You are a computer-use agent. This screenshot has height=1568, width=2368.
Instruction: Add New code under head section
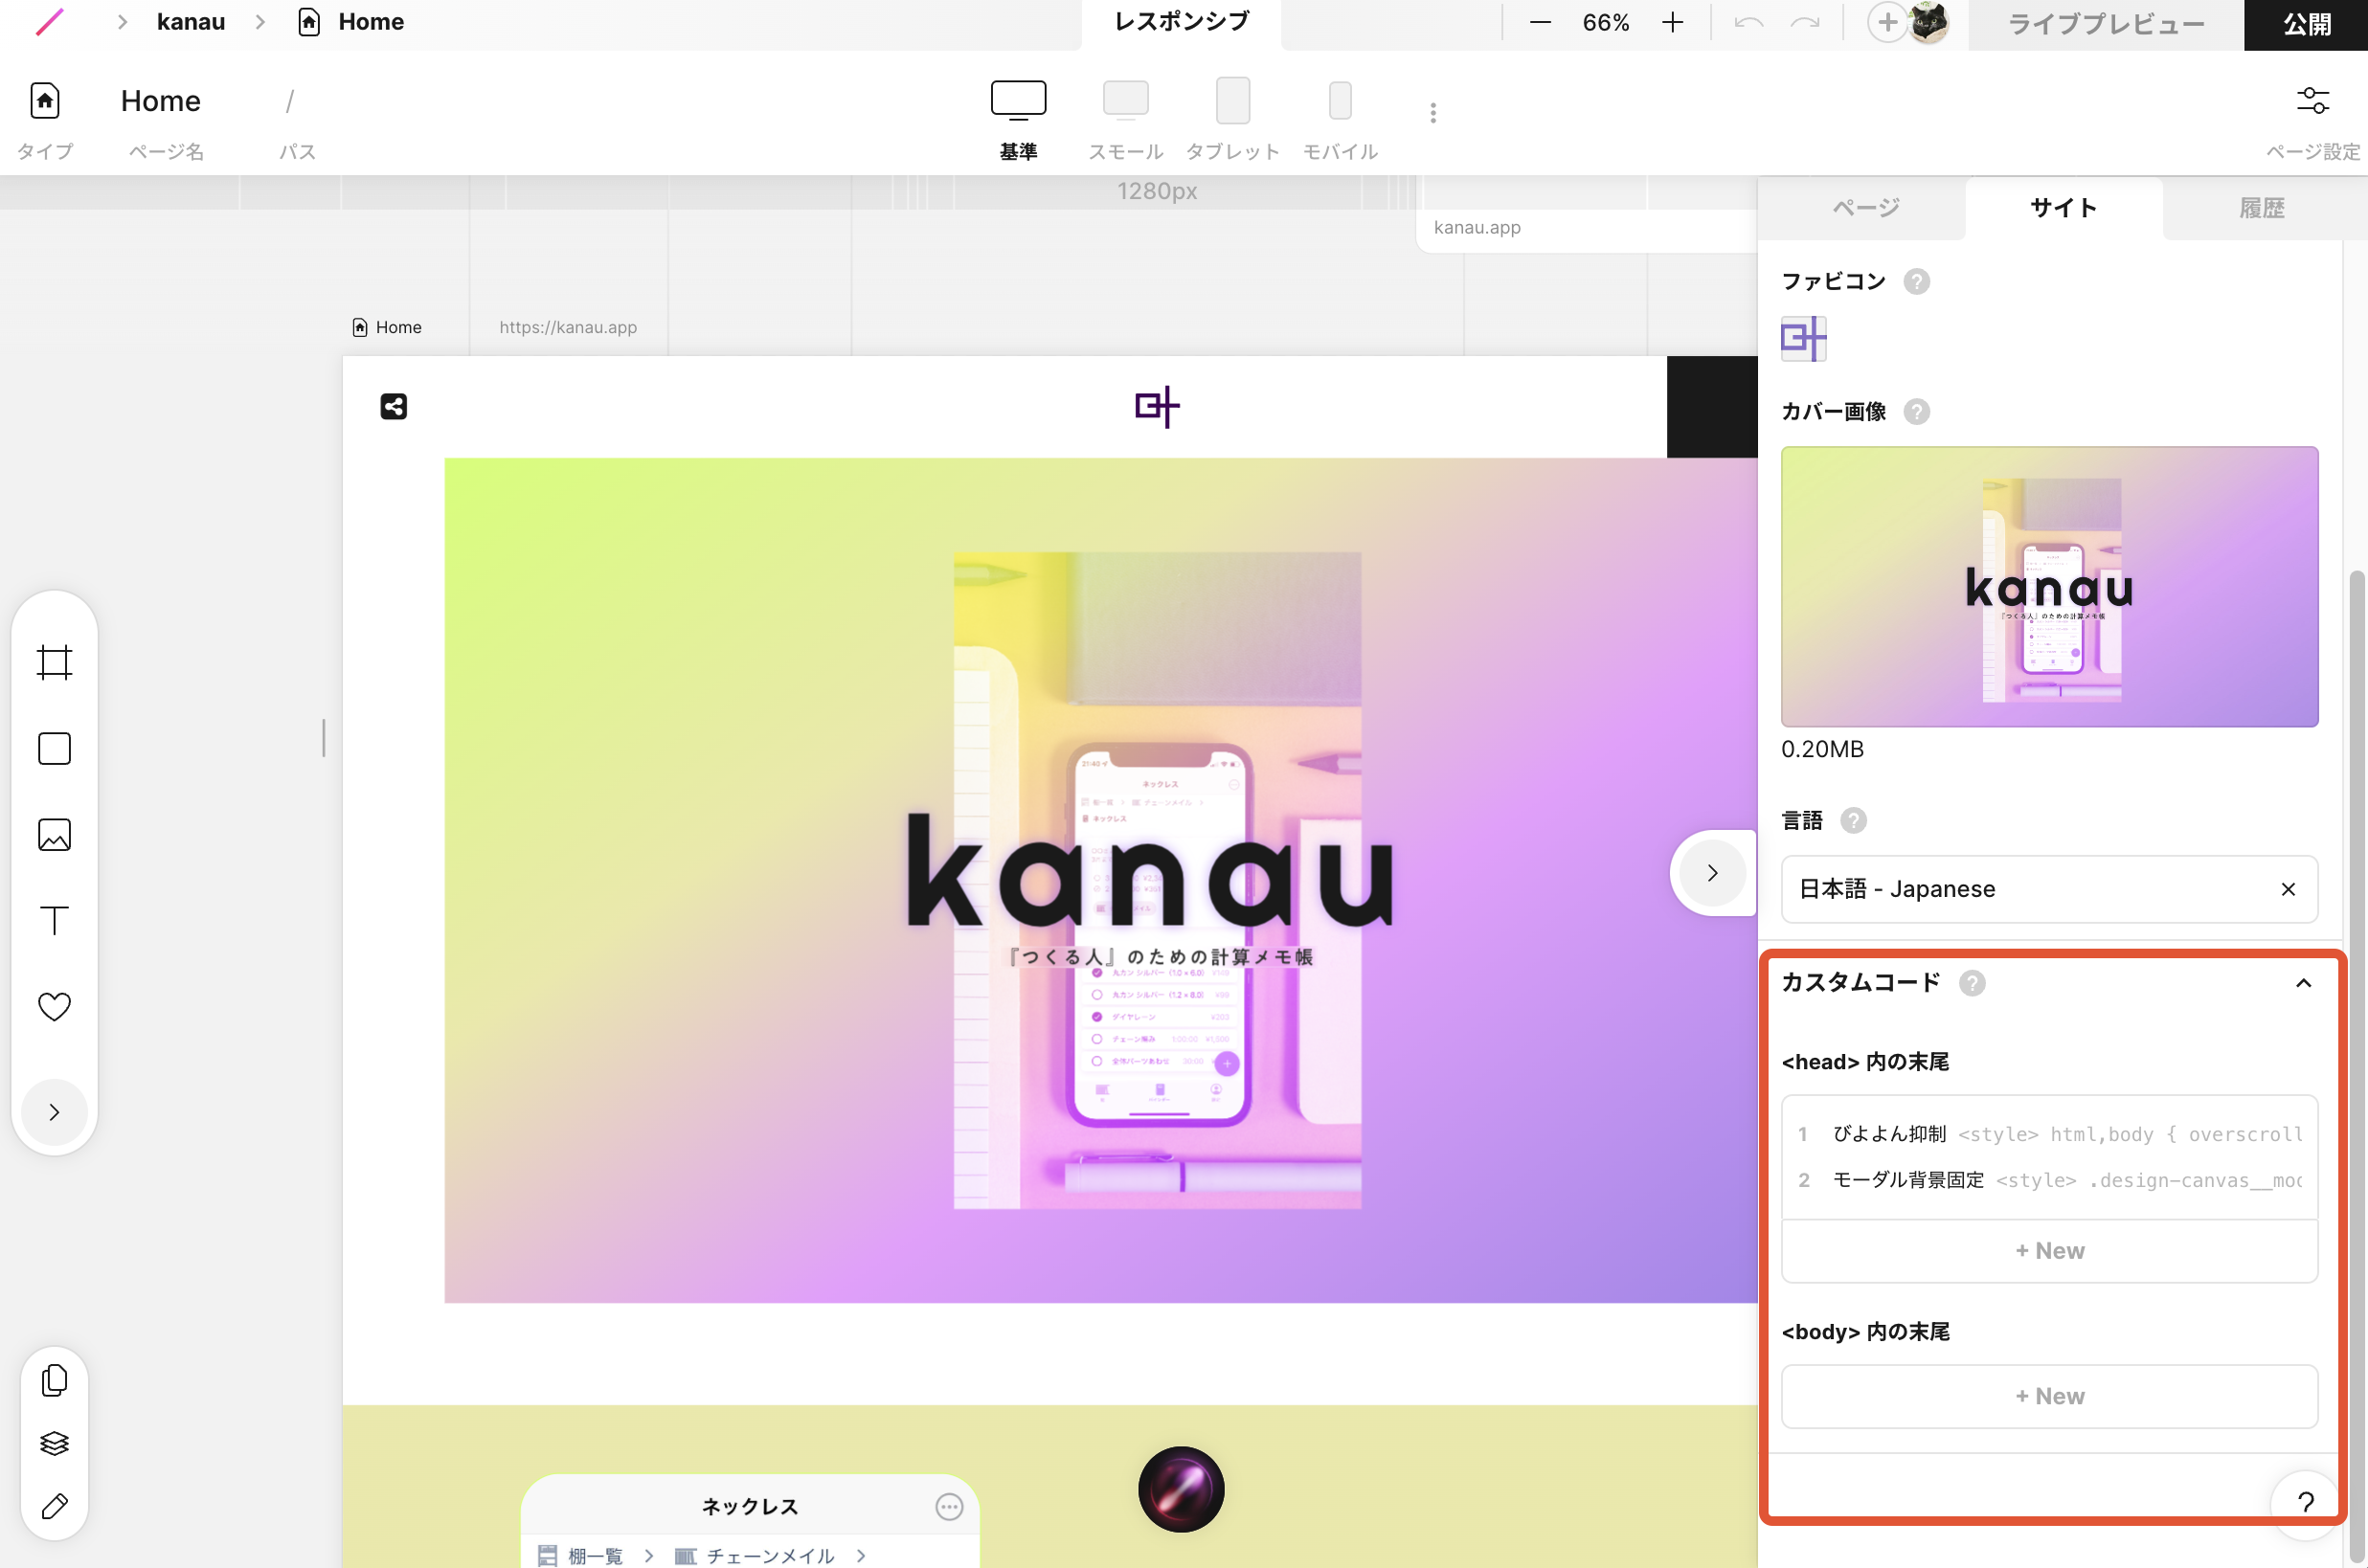(x=2049, y=1251)
